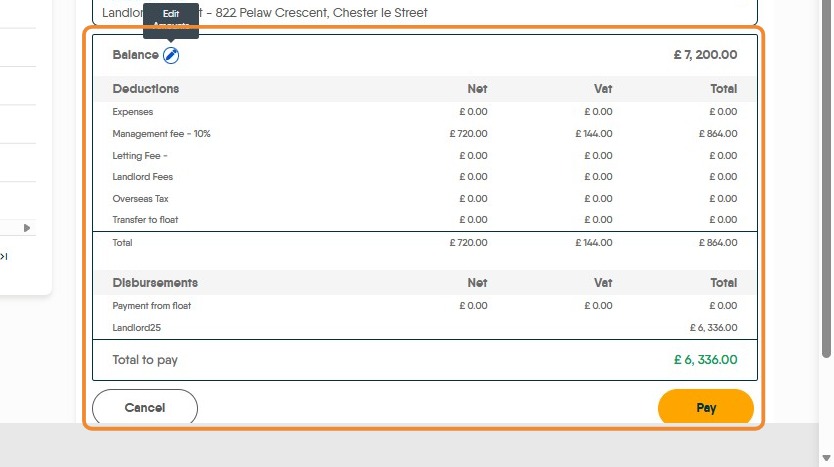Click the Letting Fee row label
The height and width of the screenshot is (467, 834).
click(140, 156)
